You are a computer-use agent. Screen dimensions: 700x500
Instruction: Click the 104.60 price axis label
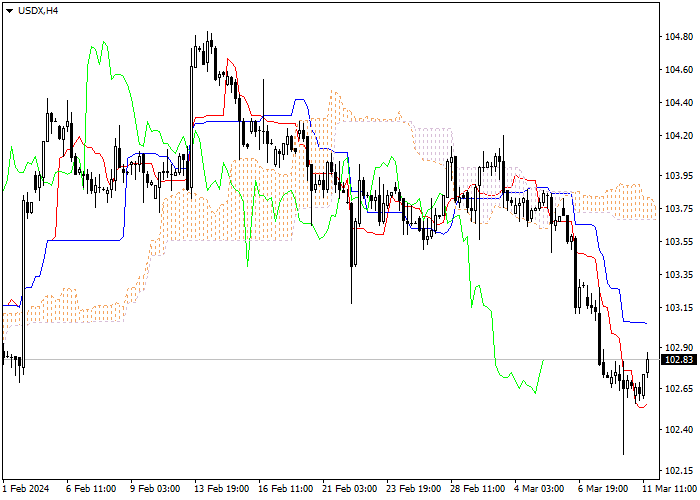679,70
